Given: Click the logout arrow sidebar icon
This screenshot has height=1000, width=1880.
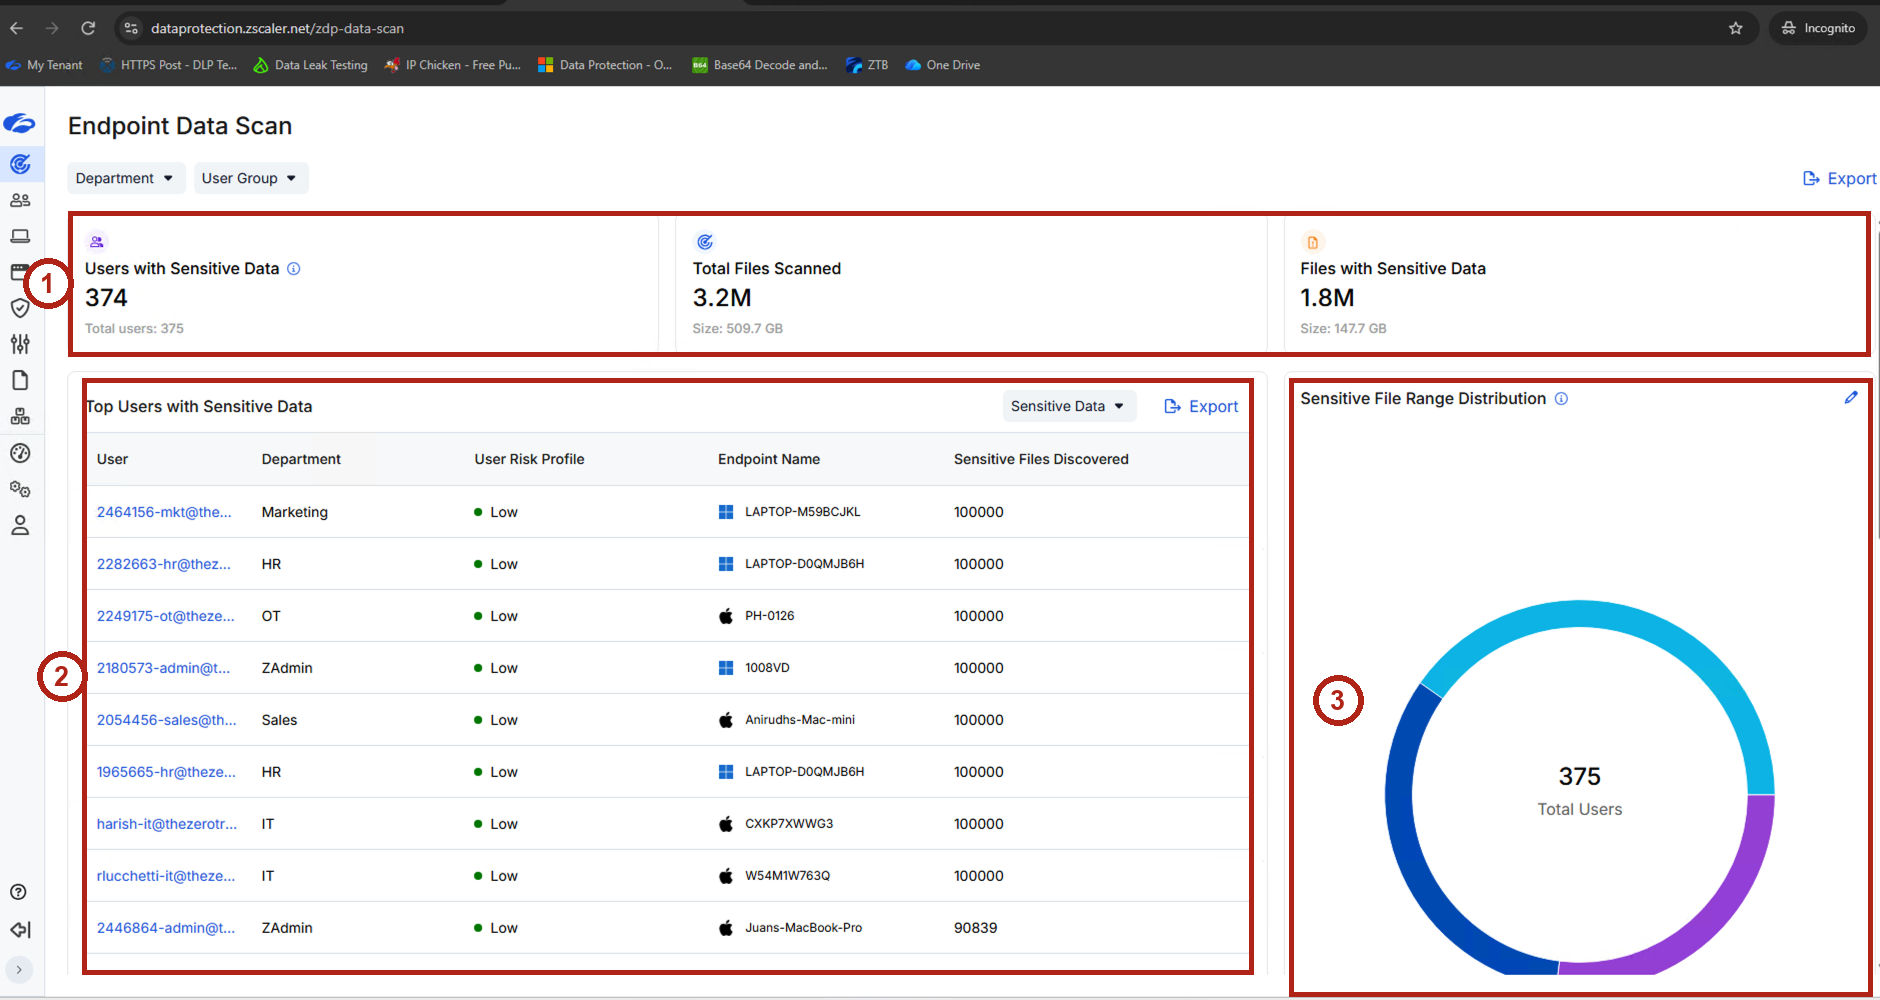Looking at the screenshot, I should pos(20,930).
